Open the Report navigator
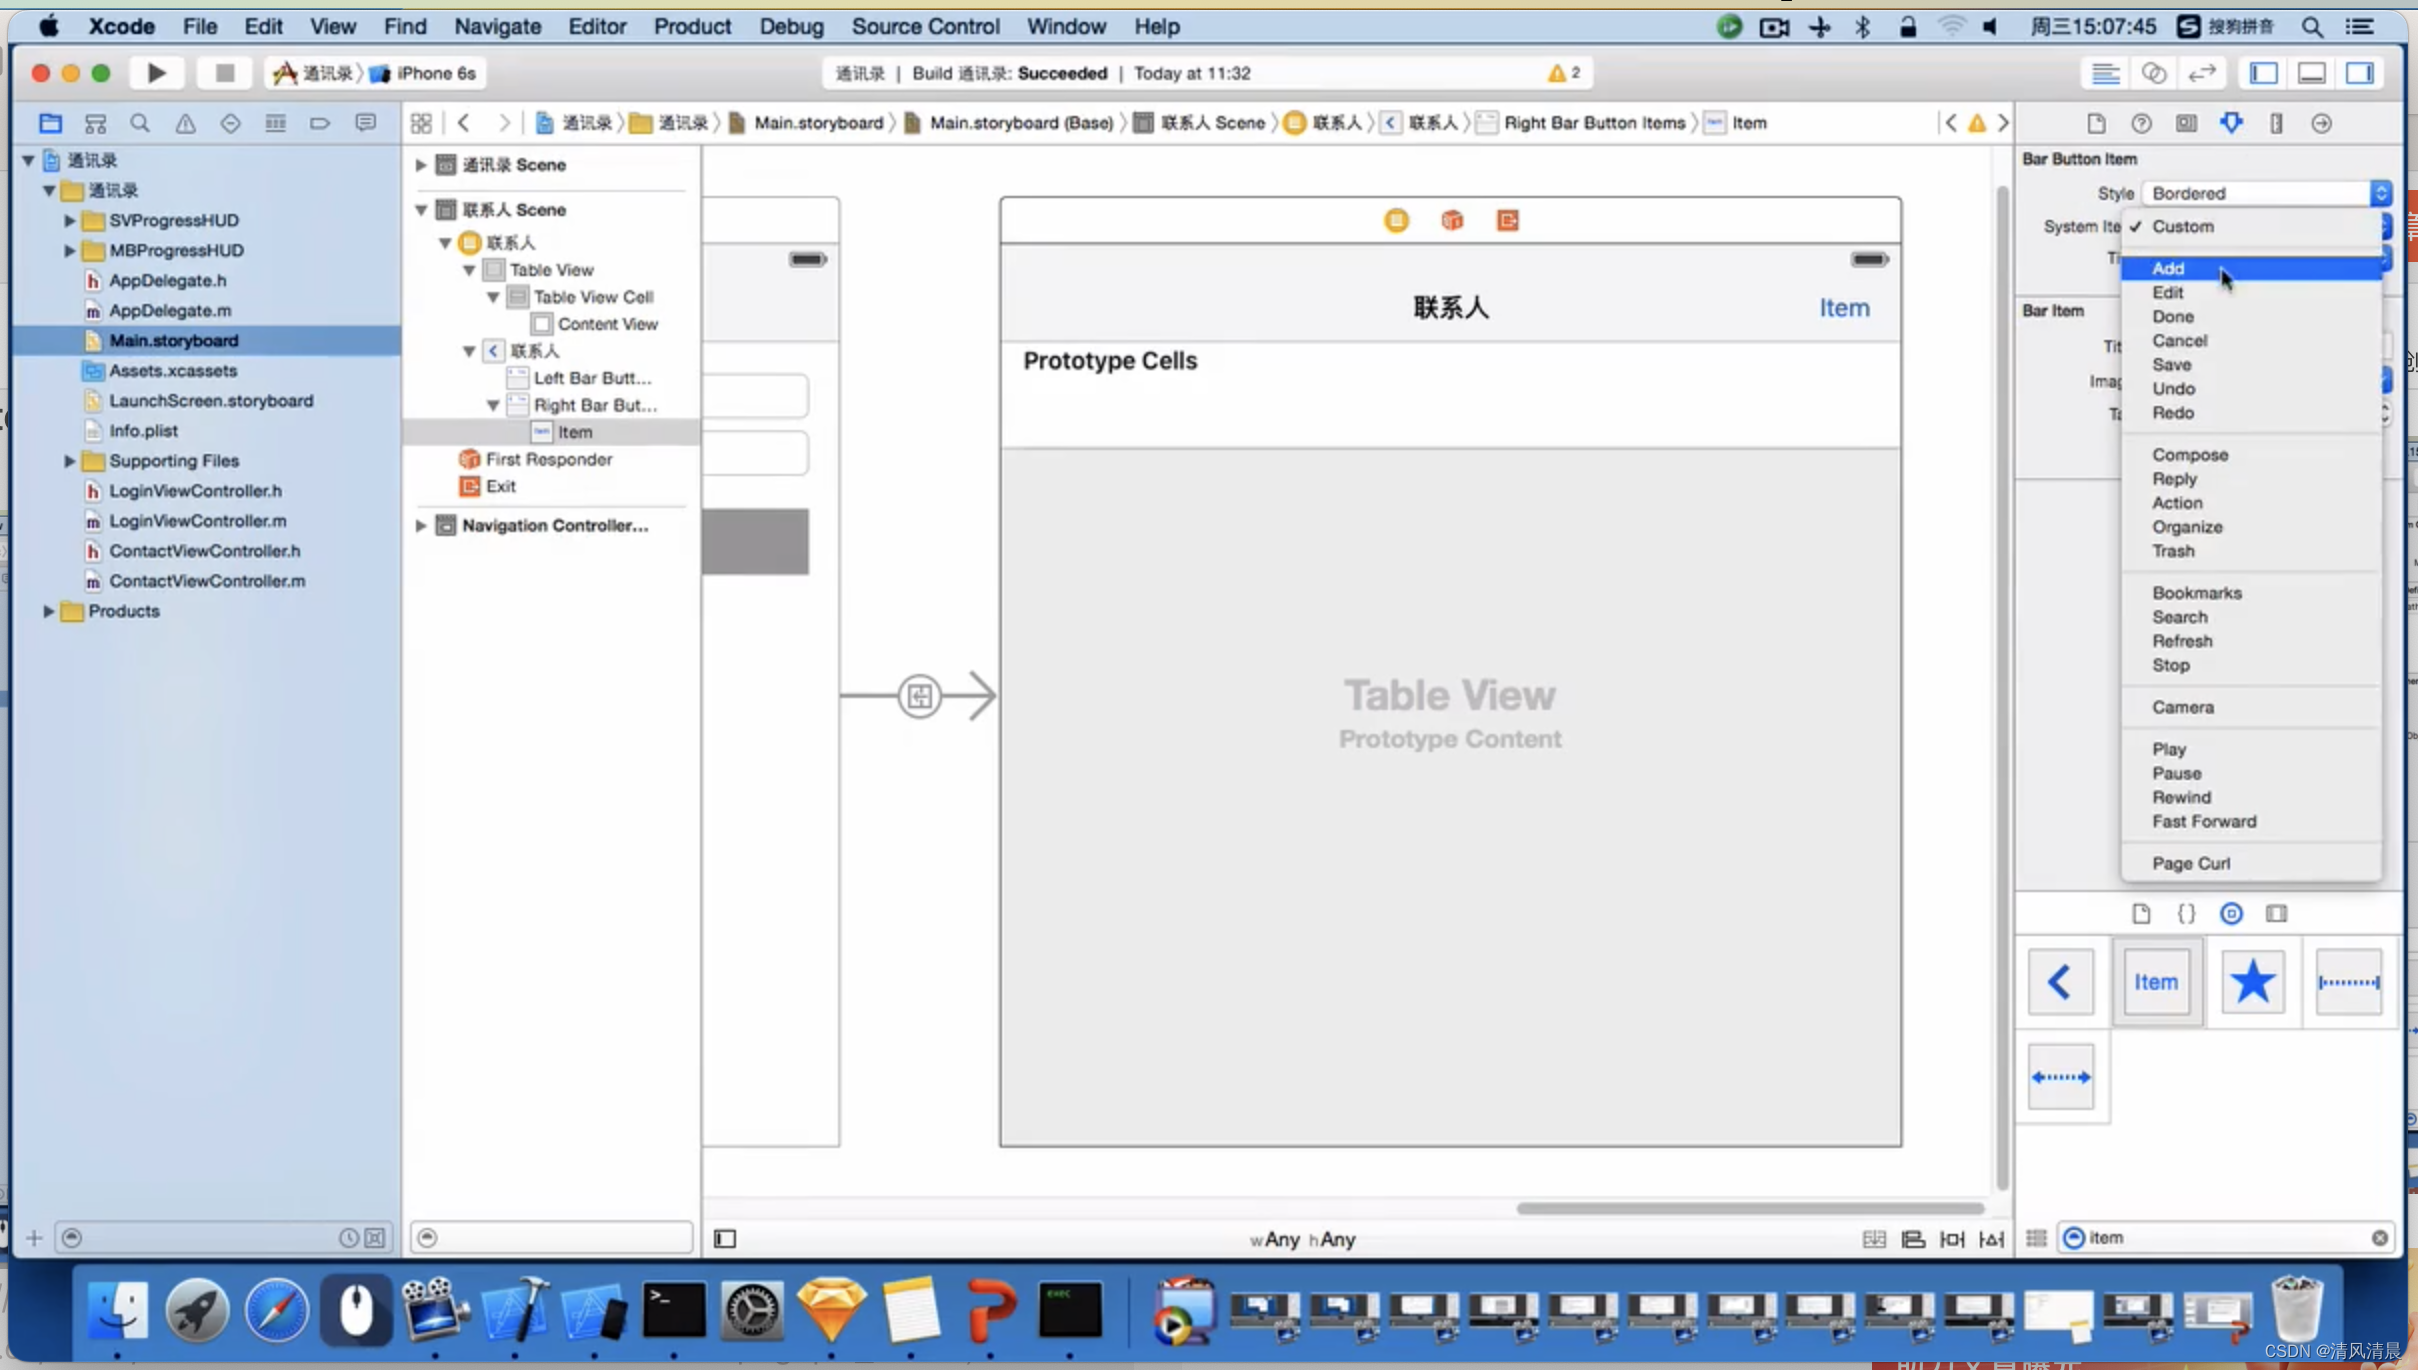The image size is (2418, 1370). click(x=365, y=123)
